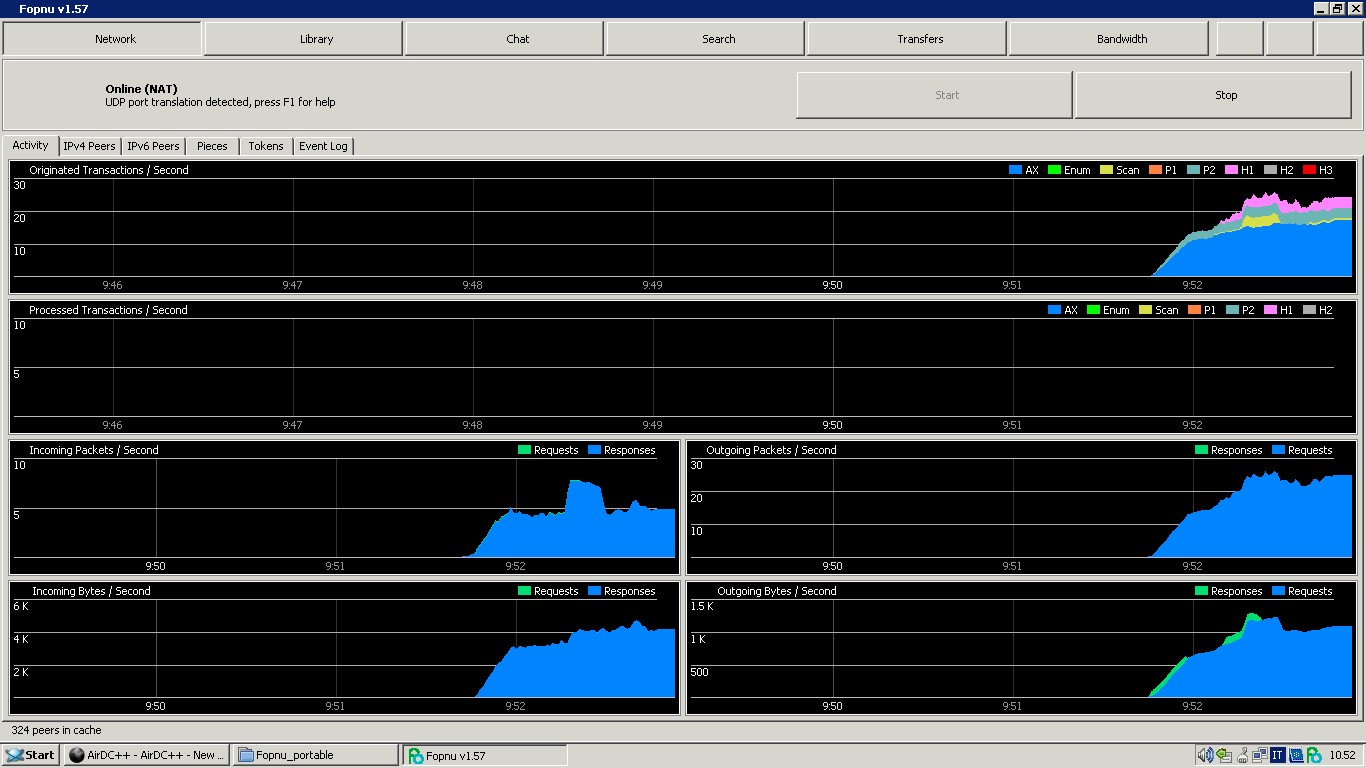Click Responses swatch in Incoming Packets legend
The height and width of the screenshot is (768, 1366).
594,450
